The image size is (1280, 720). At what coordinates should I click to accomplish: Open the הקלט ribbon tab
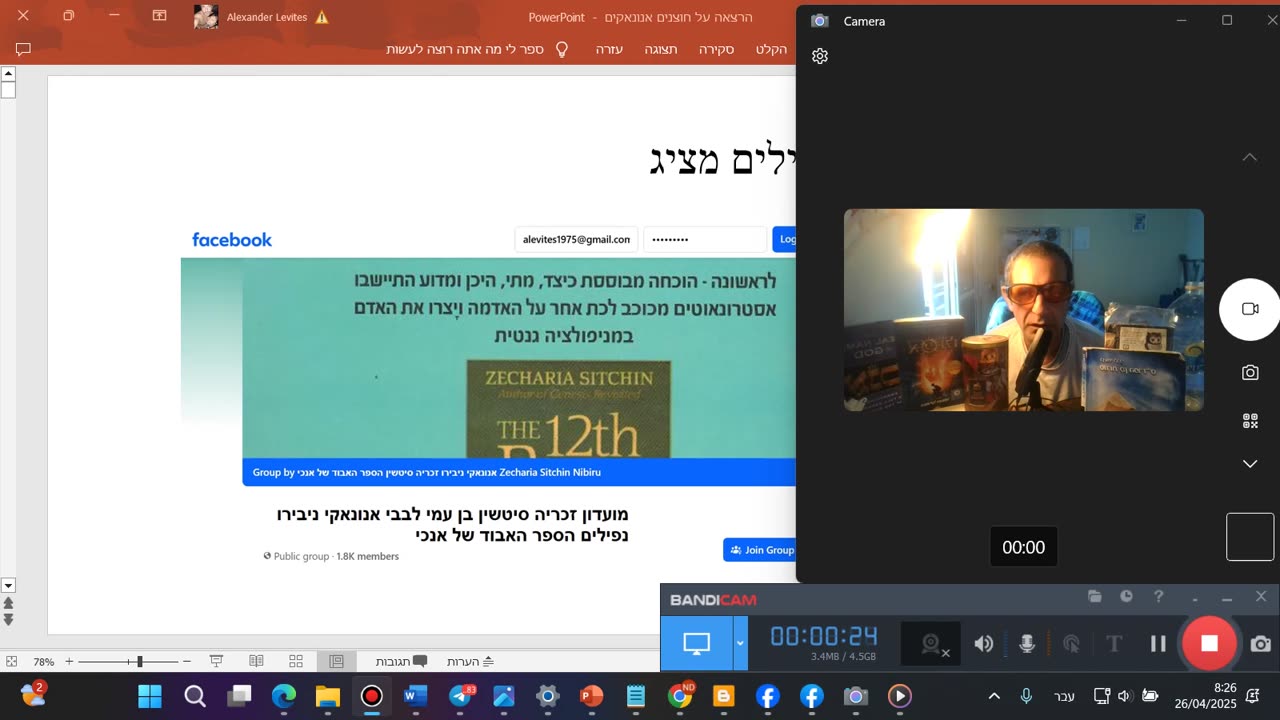(772, 49)
